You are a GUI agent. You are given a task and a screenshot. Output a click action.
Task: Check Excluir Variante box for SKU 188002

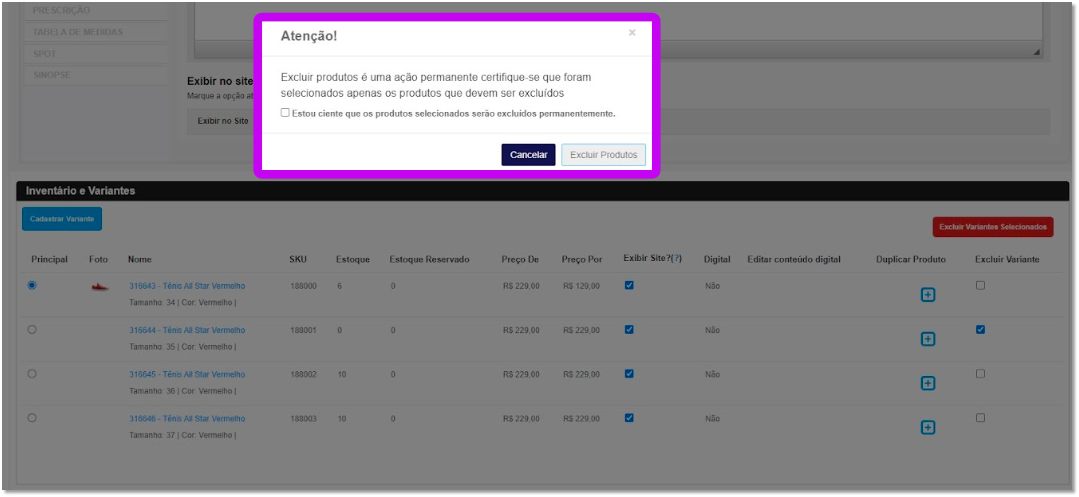coord(981,374)
